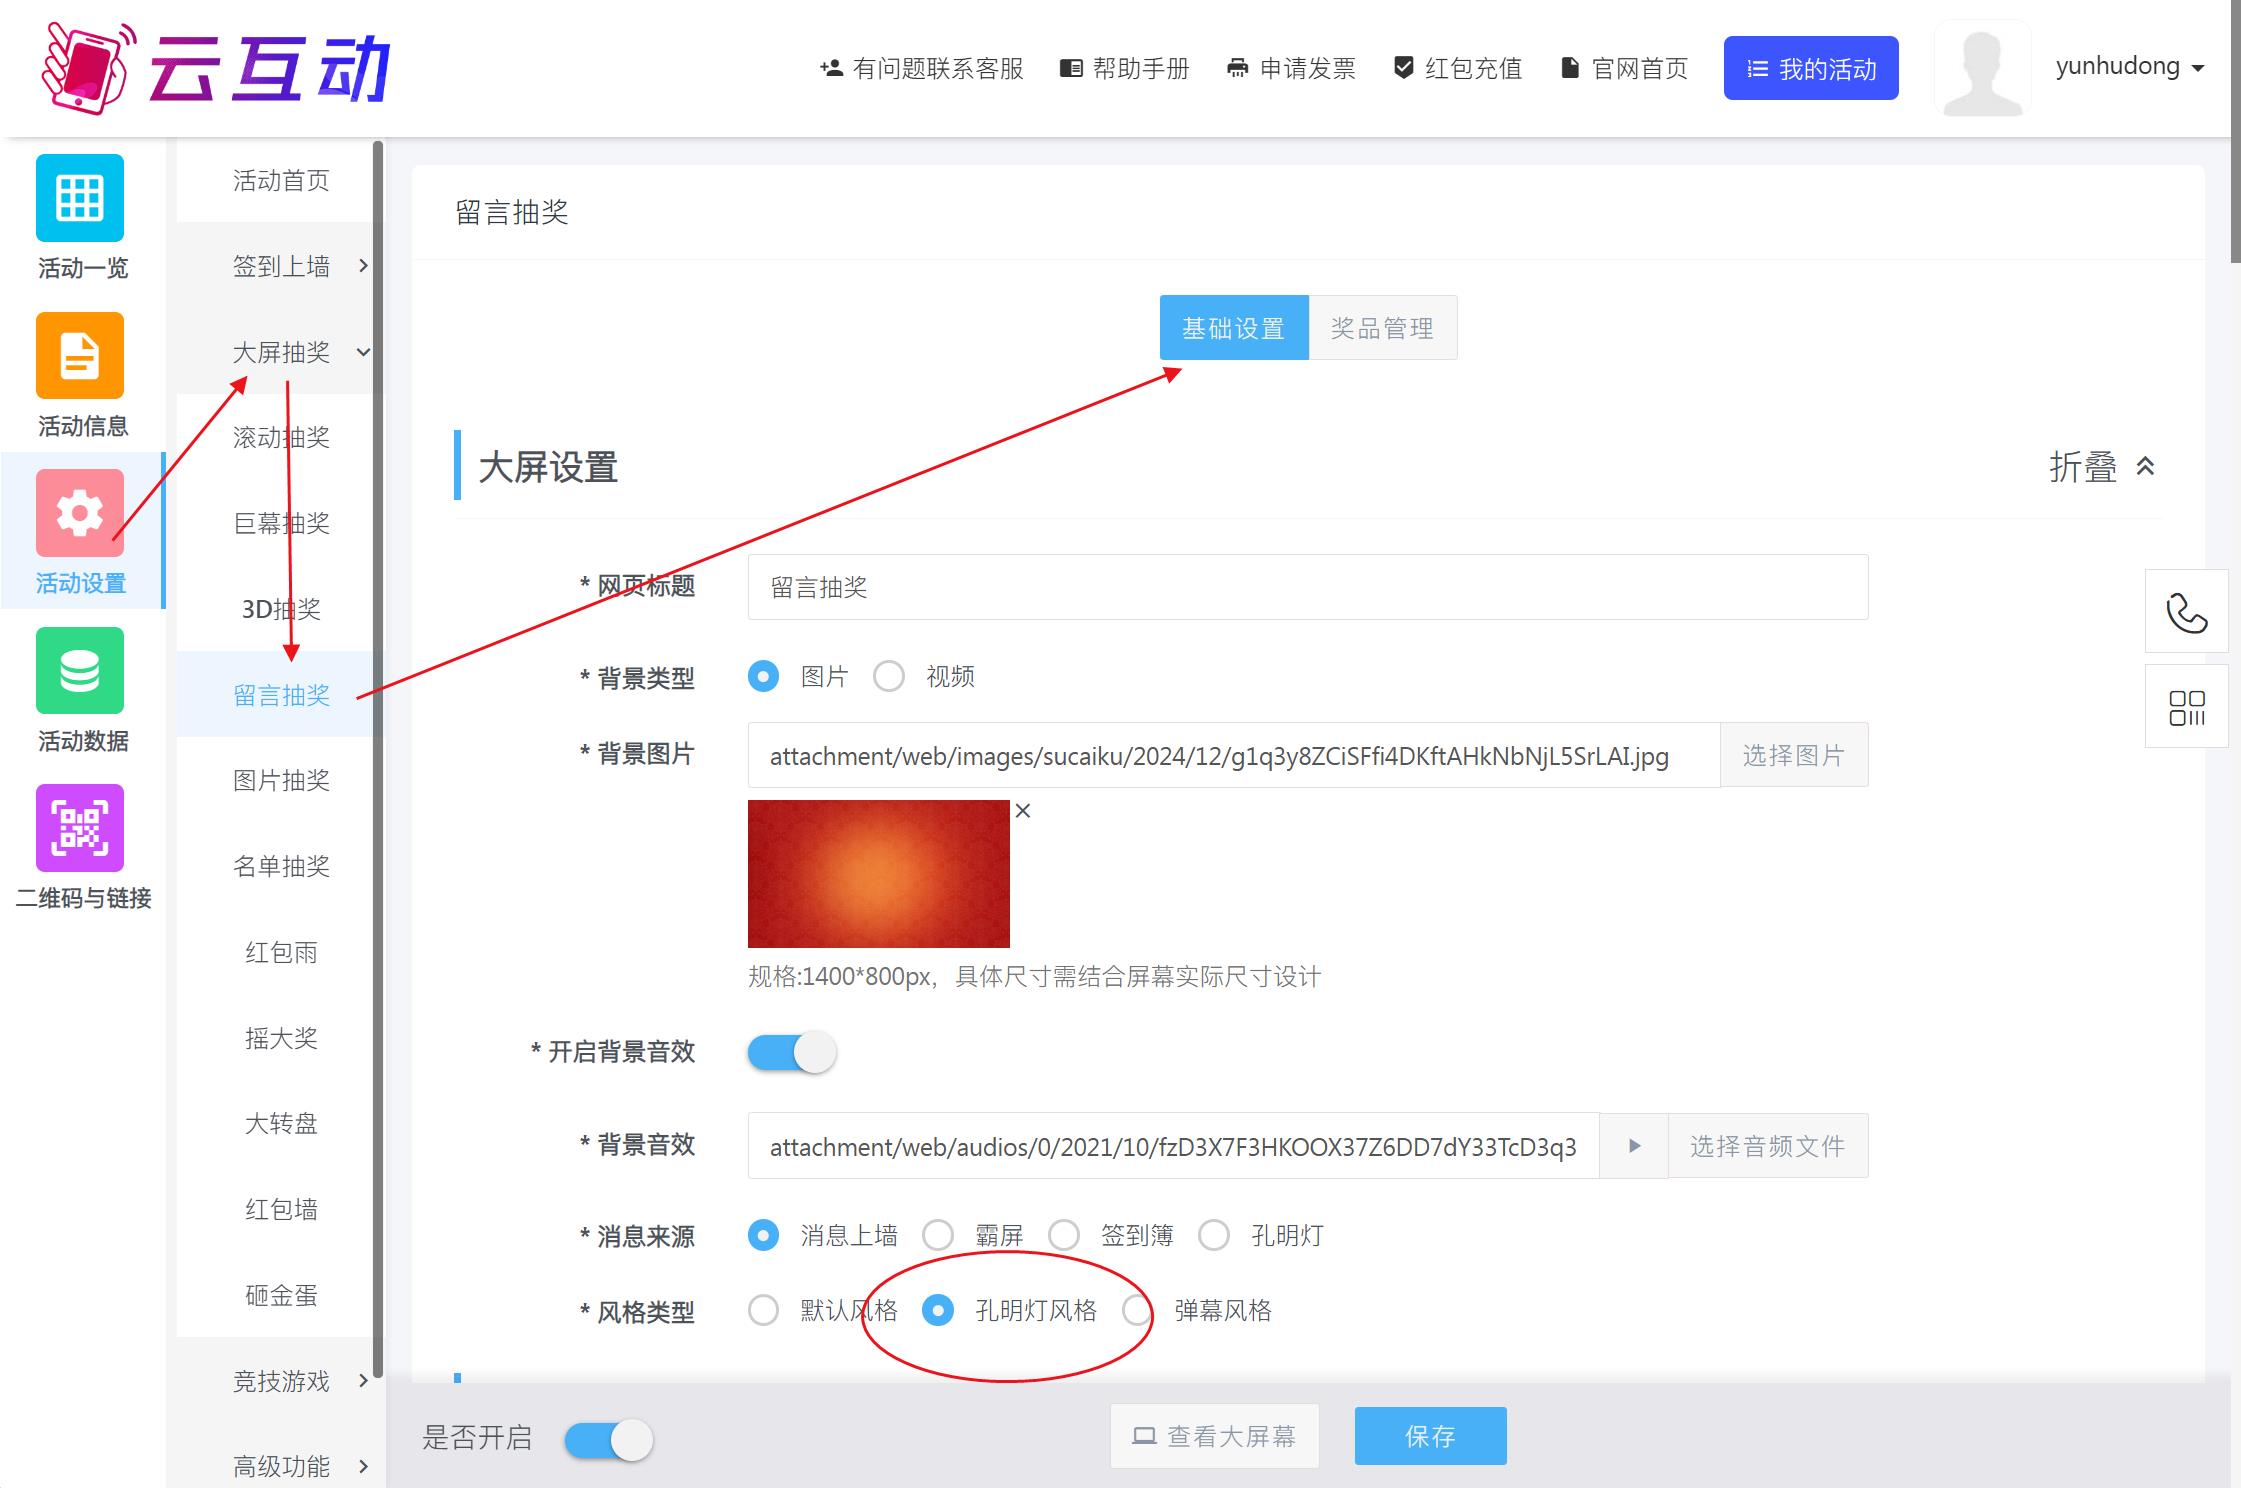Expand the 签到上墙 submenu
This screenshot has height=1488, width=2241.
tap(281, 266)
